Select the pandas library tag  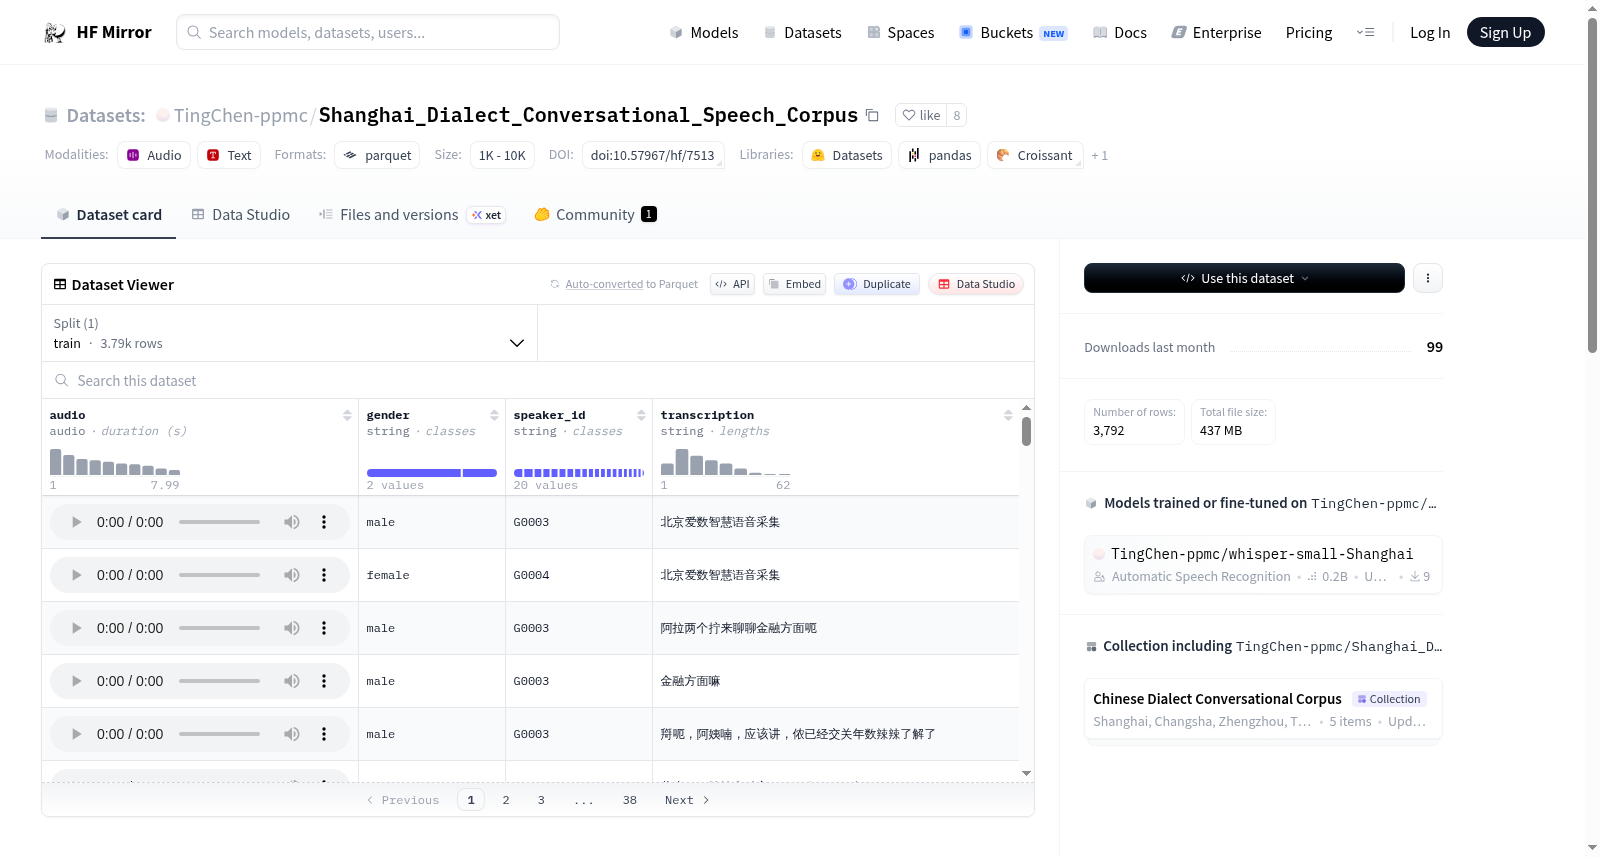coord(940,156)
